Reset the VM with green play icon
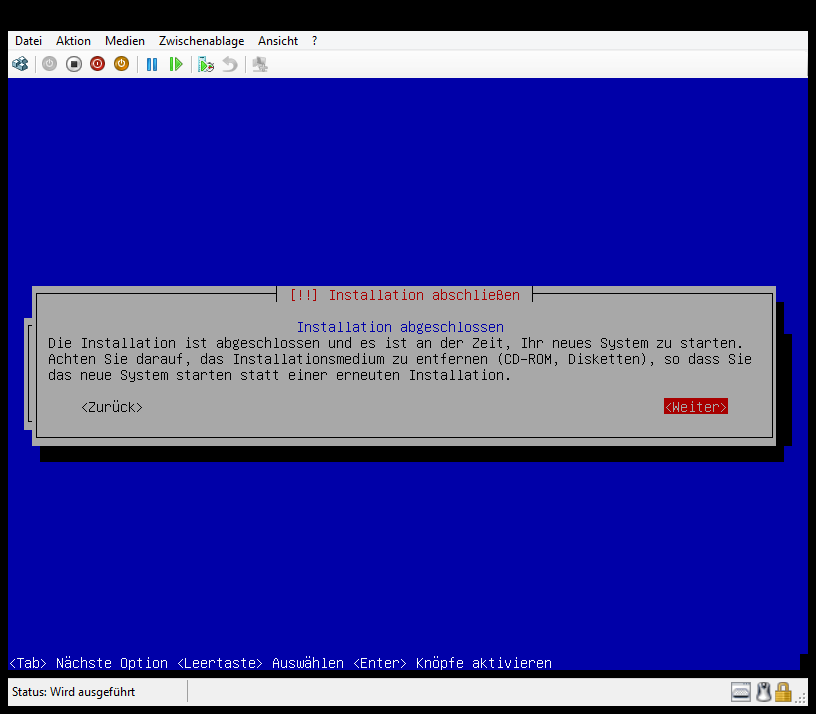 click(176, 64)
